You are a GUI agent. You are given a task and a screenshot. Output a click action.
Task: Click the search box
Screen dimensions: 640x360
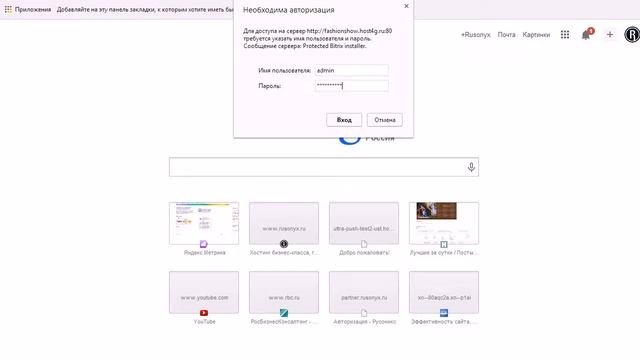point(324,167)
